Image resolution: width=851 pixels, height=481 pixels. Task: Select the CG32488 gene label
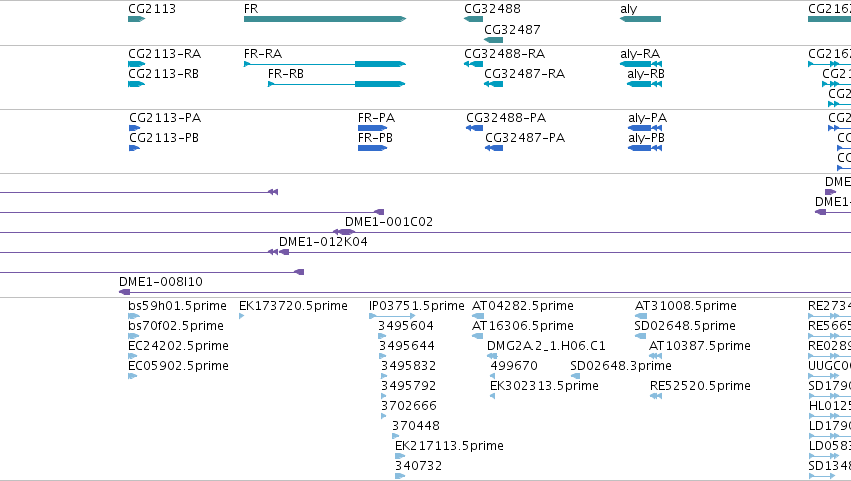pos(492,9)
